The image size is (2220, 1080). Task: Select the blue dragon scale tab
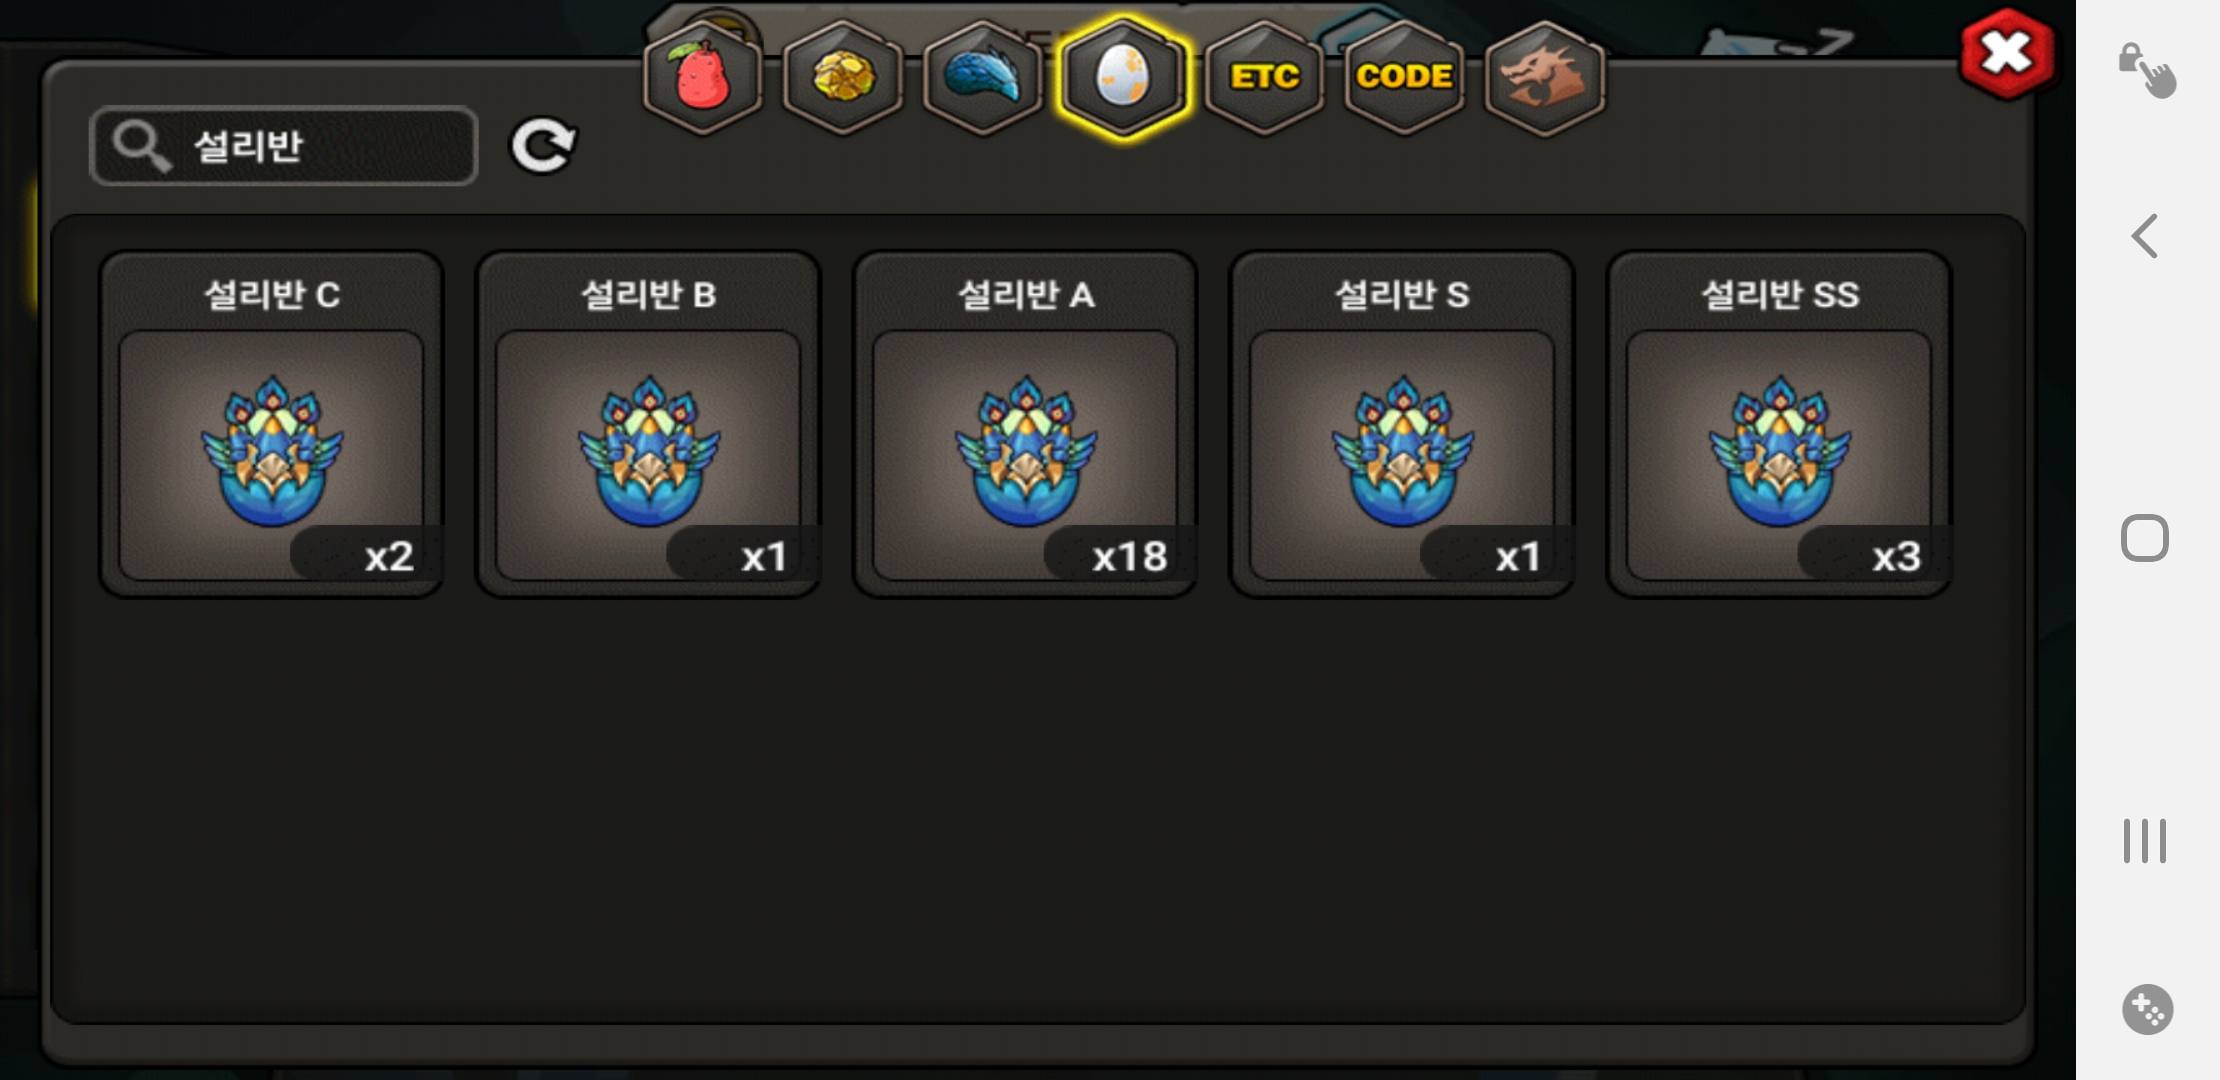[x=983, y=77]
